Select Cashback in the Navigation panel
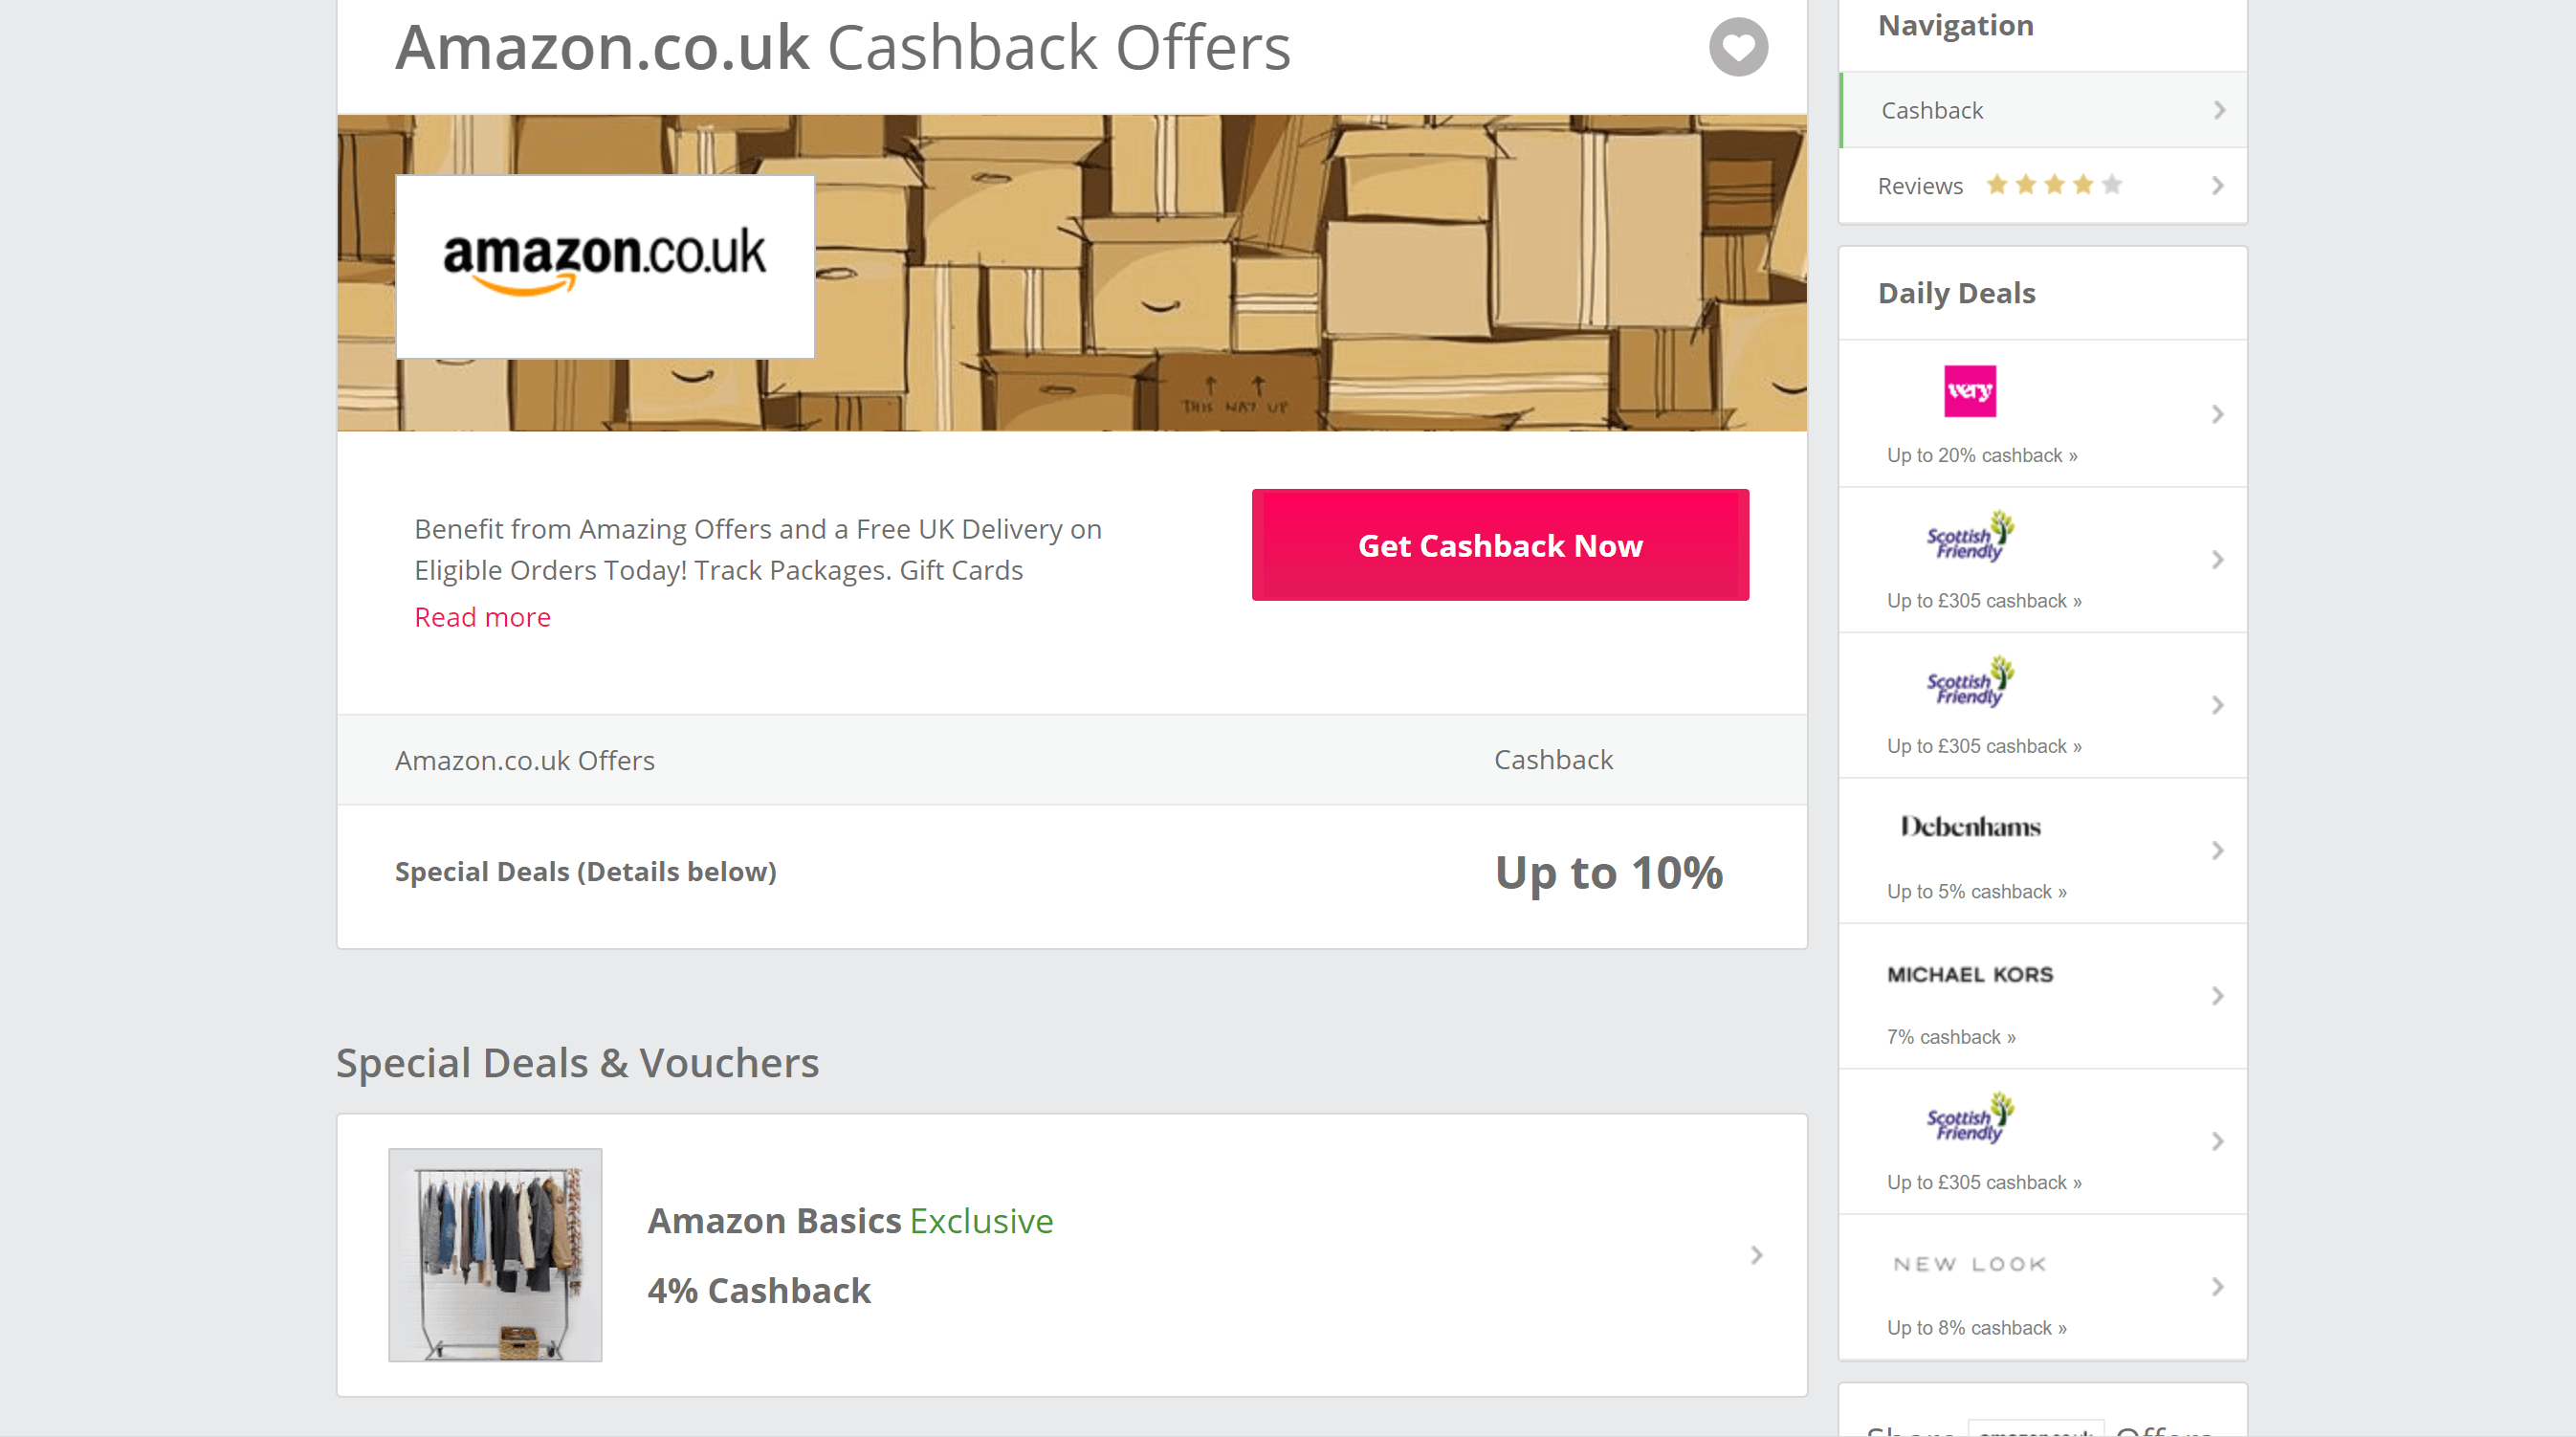Viewport: 2576px width, 1437px height. click(x=1931, y=109)
